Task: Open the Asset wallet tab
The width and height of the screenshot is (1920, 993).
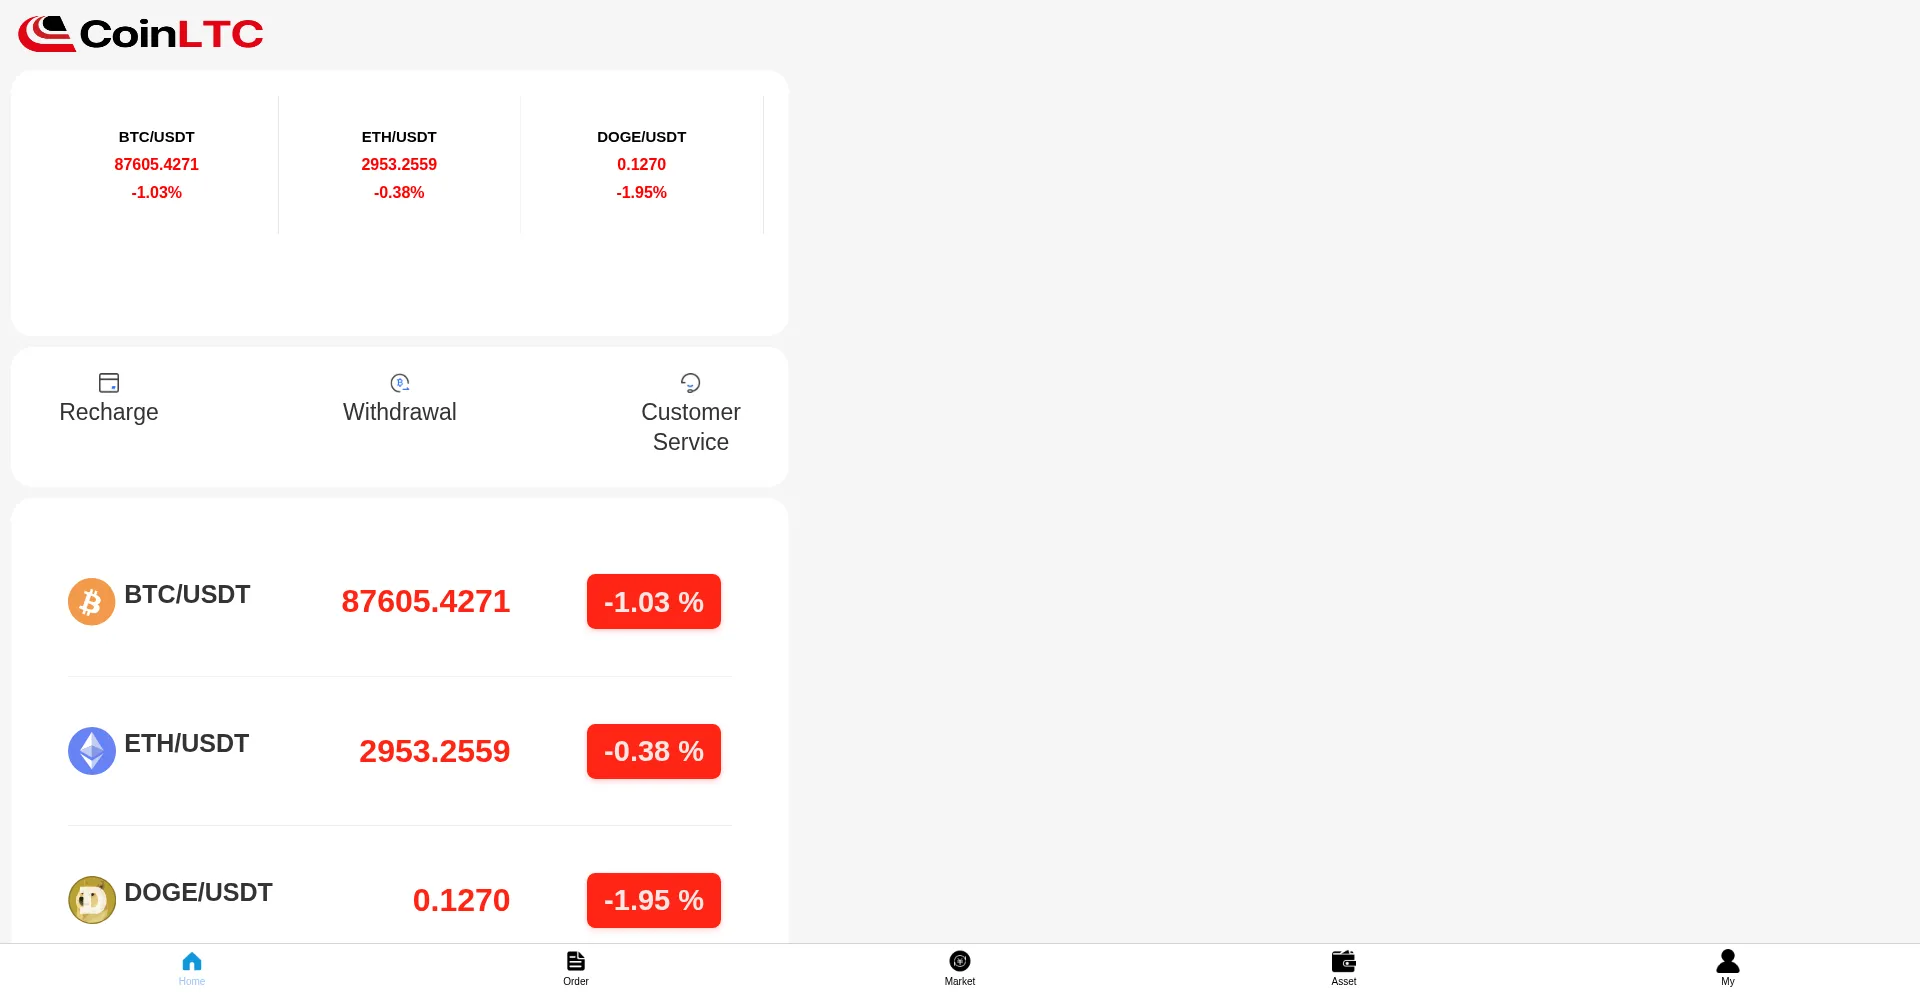Action: (1344, 967)
